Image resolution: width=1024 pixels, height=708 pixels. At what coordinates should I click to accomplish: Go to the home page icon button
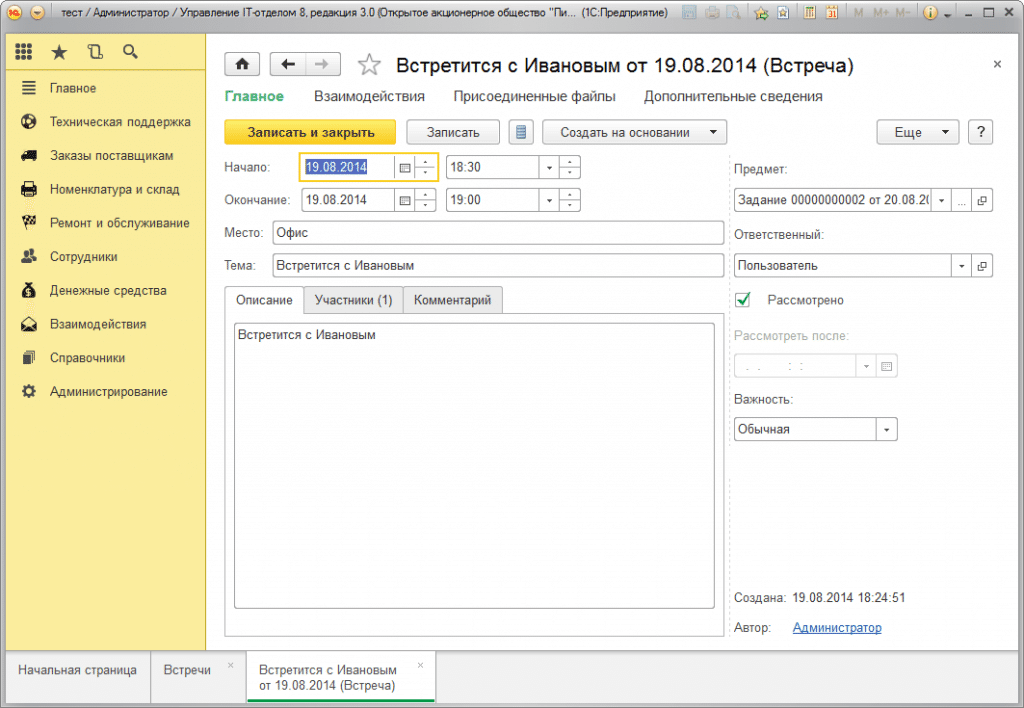point(242,64)
